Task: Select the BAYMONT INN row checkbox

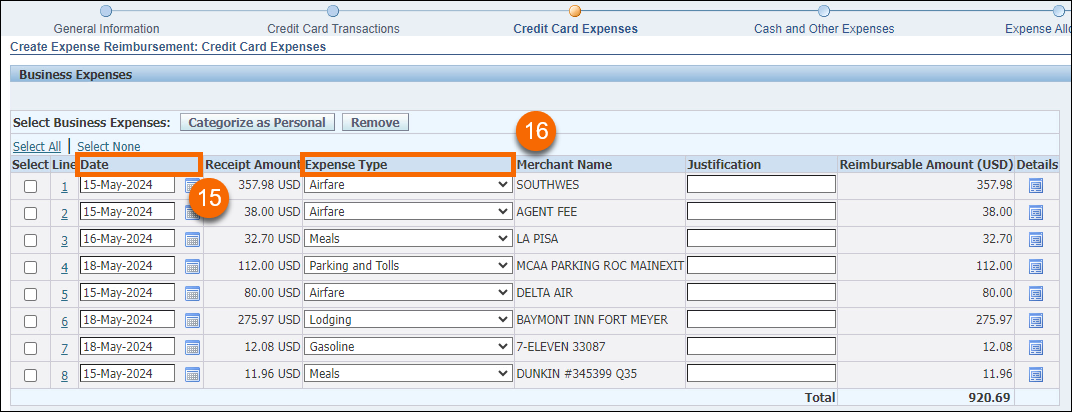Action: (31, 321)
